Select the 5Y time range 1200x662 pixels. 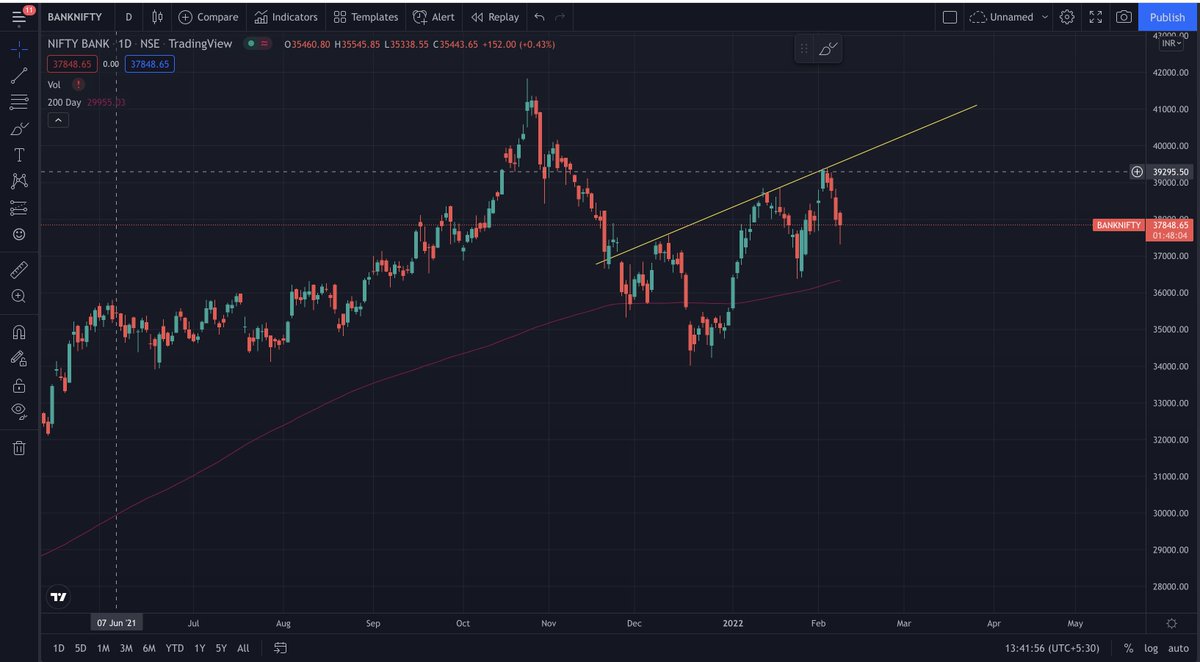pyautogui.click(x=220, y=648)
